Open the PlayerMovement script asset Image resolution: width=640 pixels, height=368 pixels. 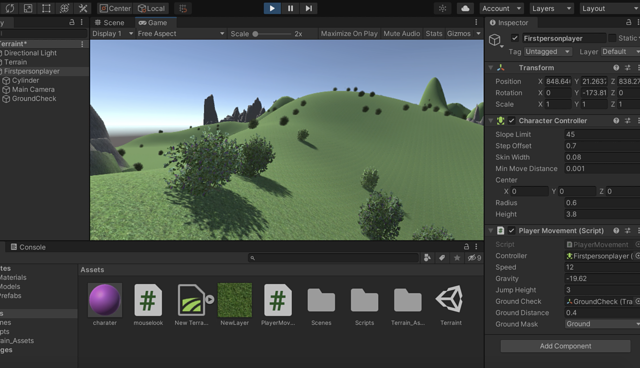pos(278,300)
